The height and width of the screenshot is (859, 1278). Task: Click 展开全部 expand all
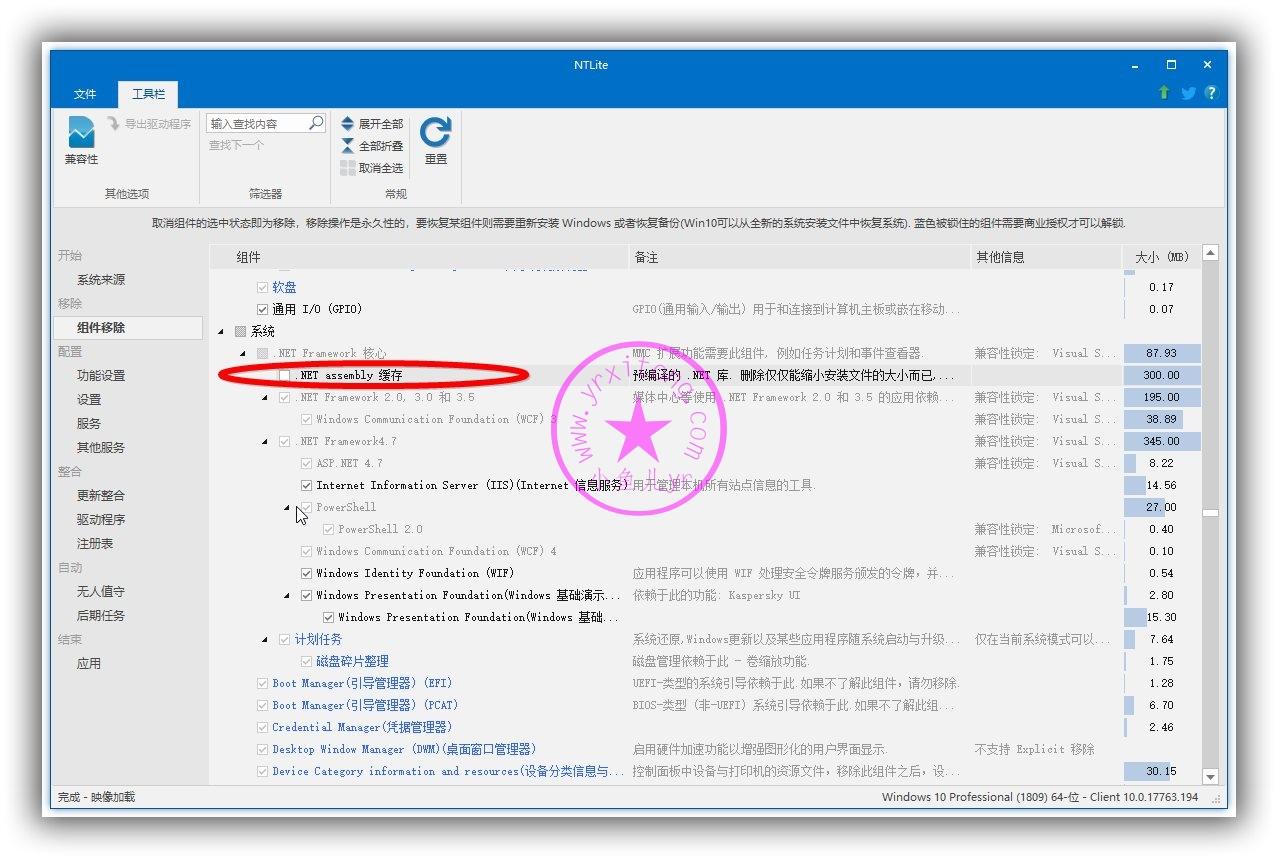(372, 124)
